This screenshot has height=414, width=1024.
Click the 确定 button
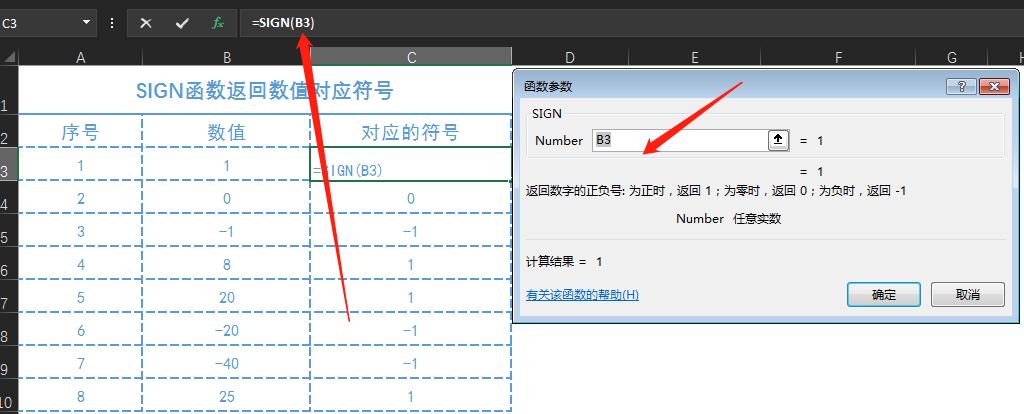coord(884,295)
